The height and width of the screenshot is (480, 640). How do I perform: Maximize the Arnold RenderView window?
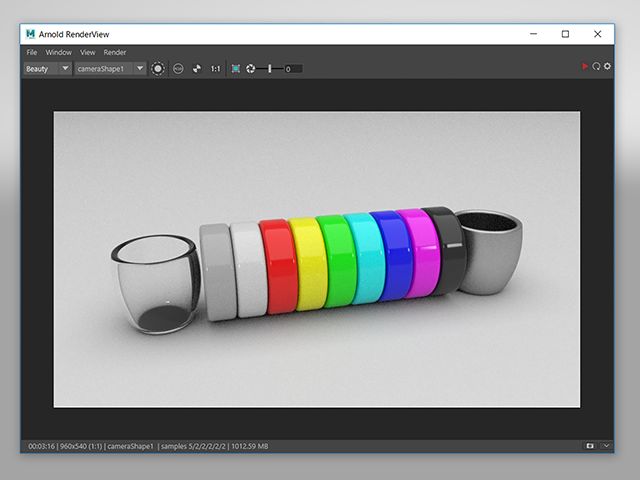point(565,34)
